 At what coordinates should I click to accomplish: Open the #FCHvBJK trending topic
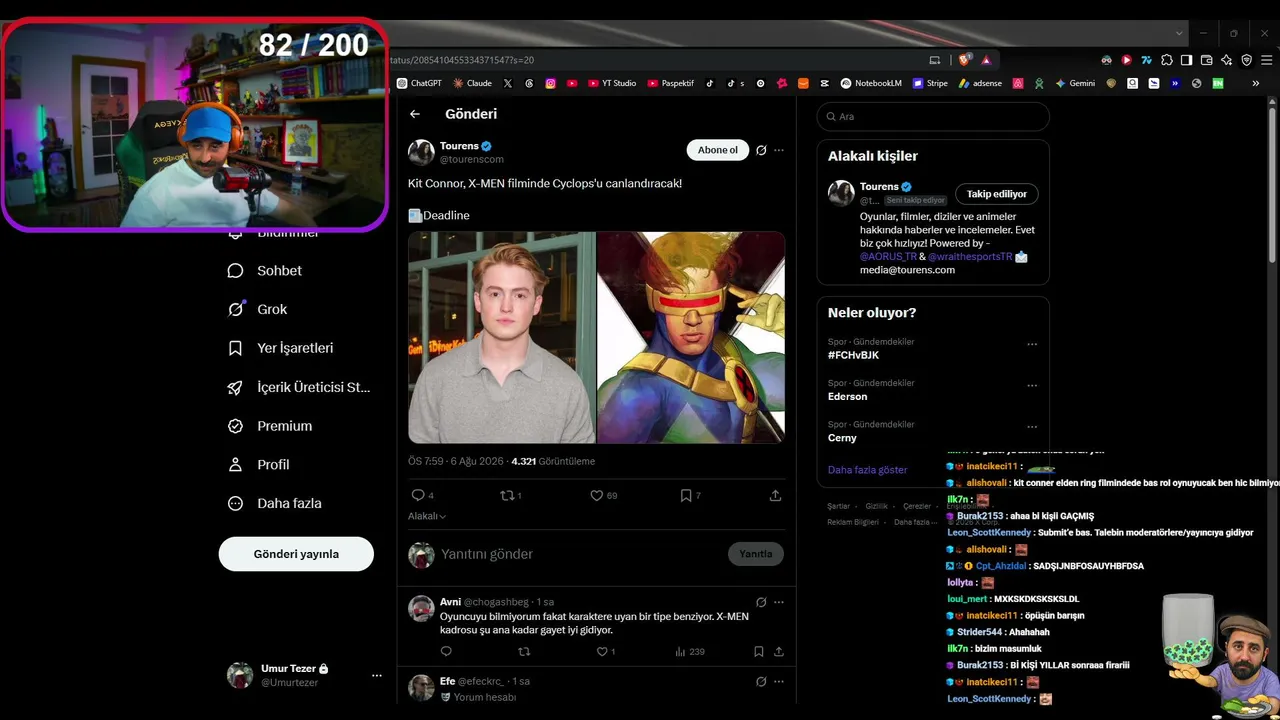[x=853, y=355]
